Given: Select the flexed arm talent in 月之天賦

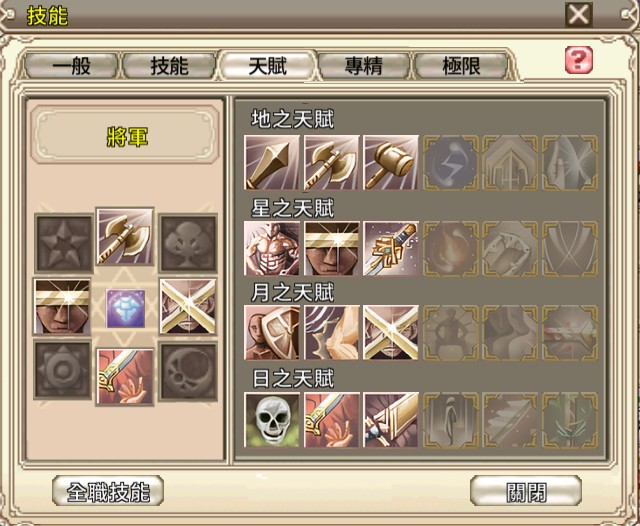Looking at the screenshot, I should coord(331,333).
